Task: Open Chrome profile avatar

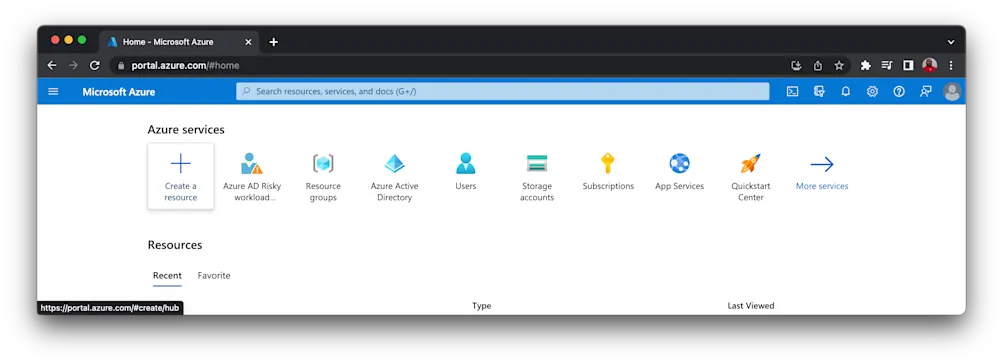Action: [x=929, y=65]
